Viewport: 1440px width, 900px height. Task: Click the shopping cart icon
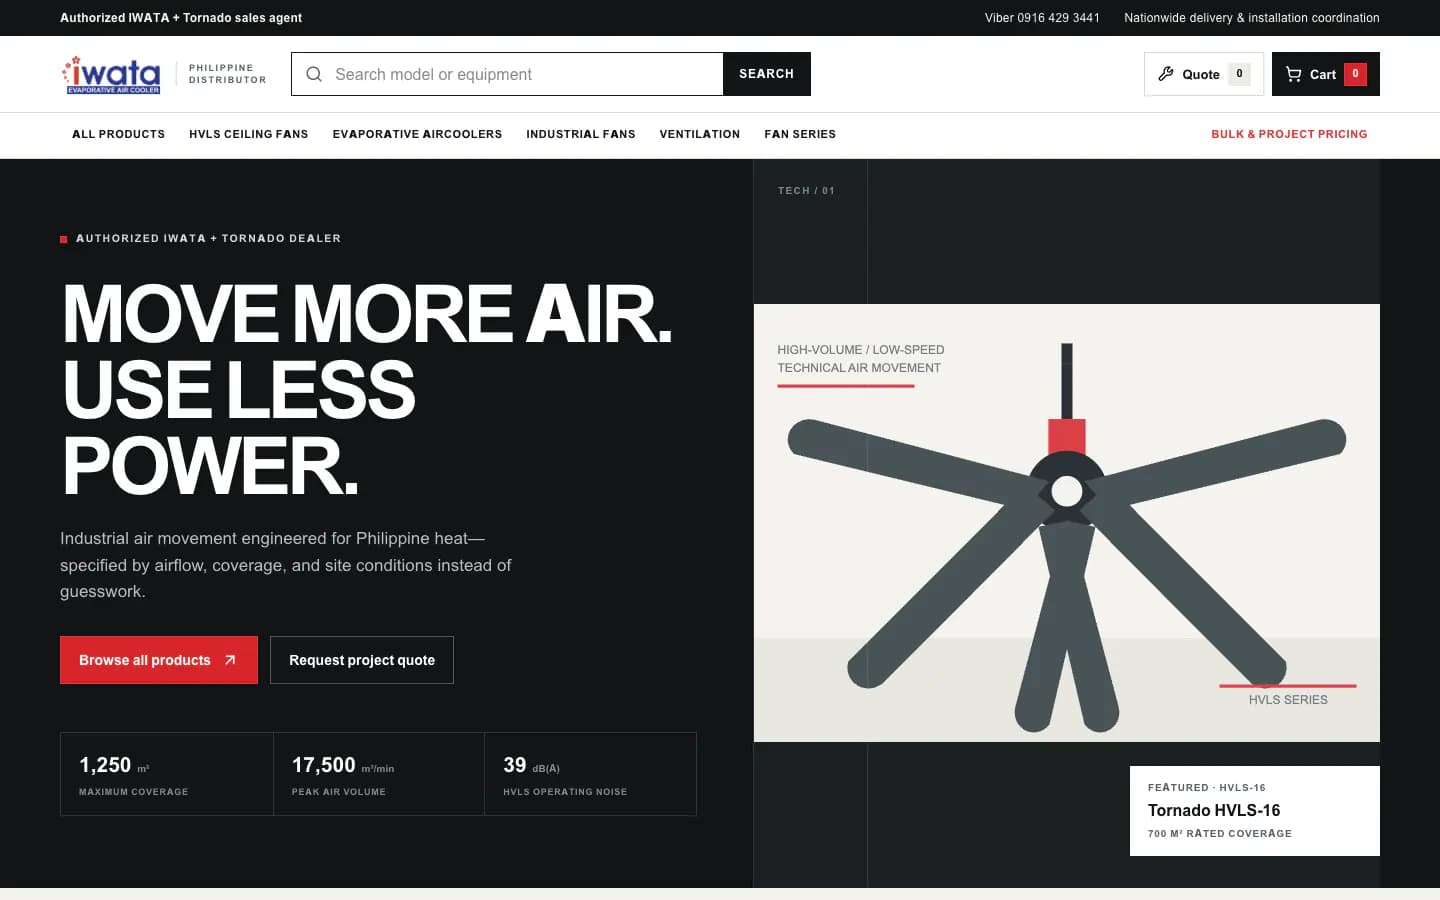coord(1293,74)
